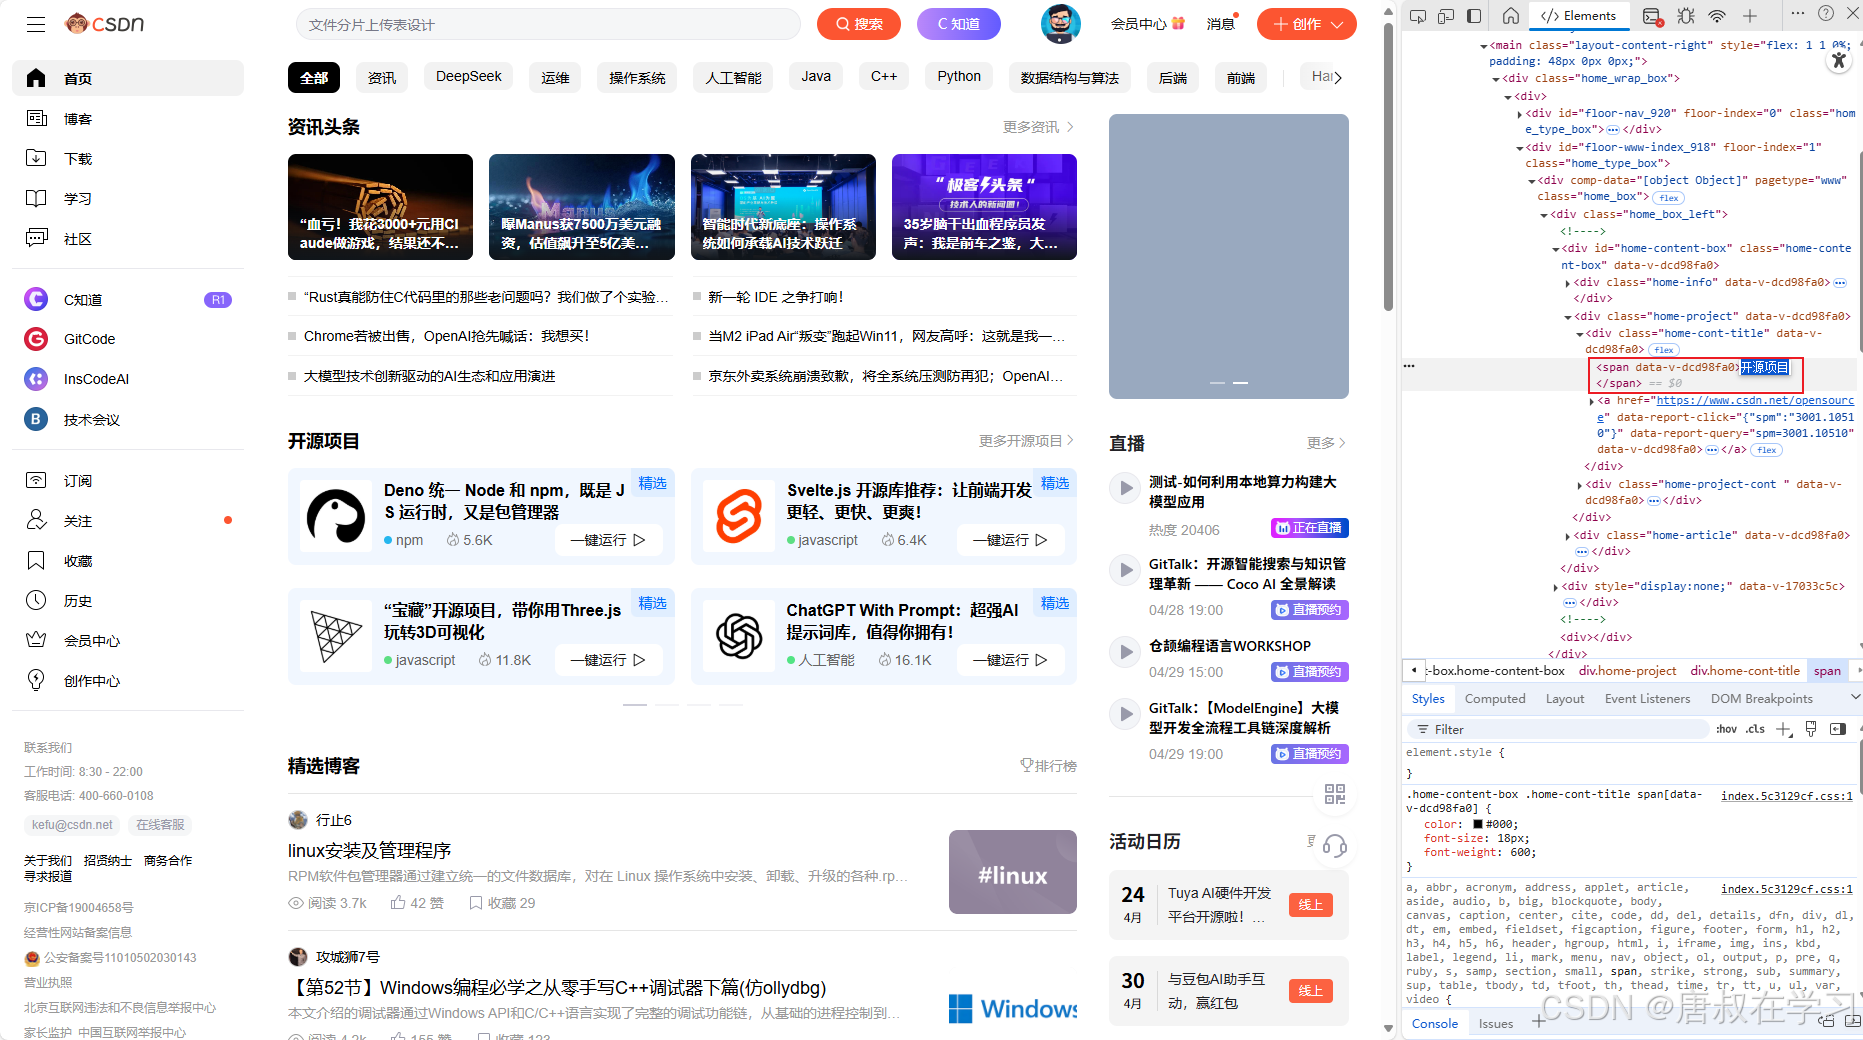Screen dimensions: 1863x1040
Task: Click the rendering emulation paintbrush icon in Styles
Action: pos(1811,729)
